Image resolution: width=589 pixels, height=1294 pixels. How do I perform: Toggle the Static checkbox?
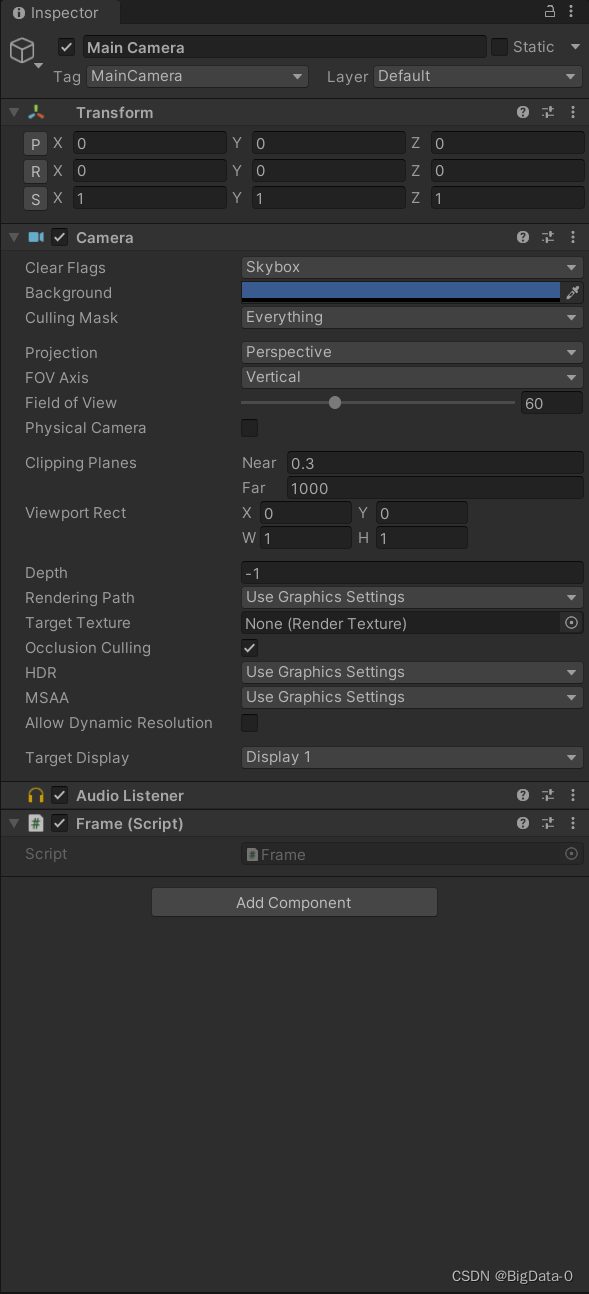[x=500, y=47]
